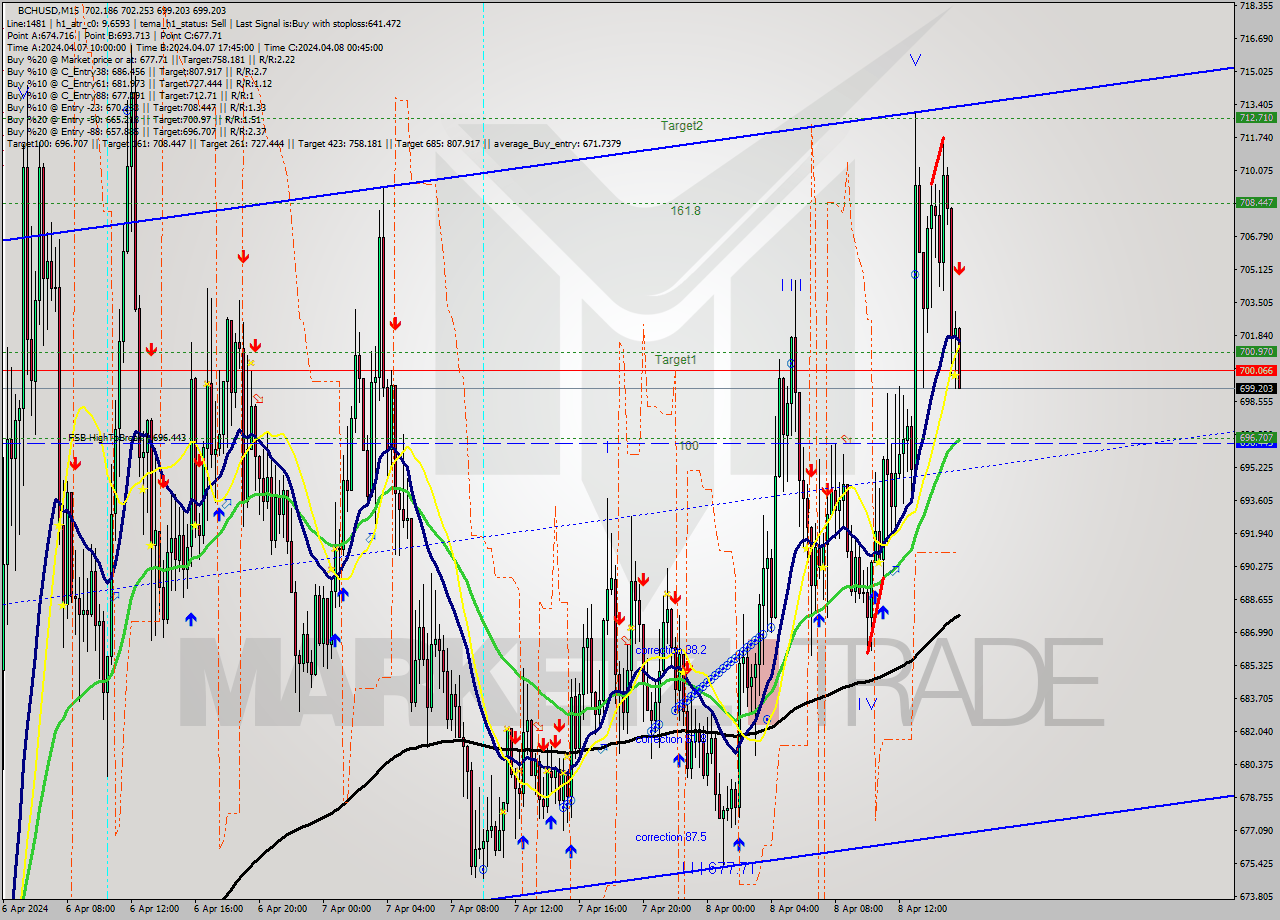This screenshot has height=920, width=1280.
Task: Click the '7 Apr 20:00' time label
Action: (x=667, y=910)
